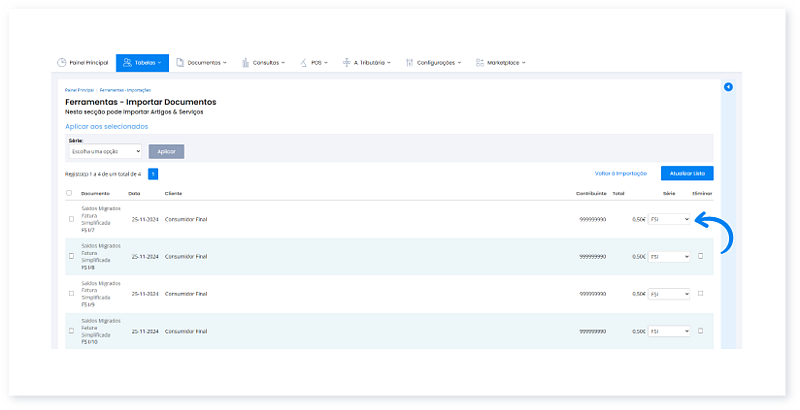
Task: Open the Série dropdown for row FS 0/7
Action: (669, 219)
